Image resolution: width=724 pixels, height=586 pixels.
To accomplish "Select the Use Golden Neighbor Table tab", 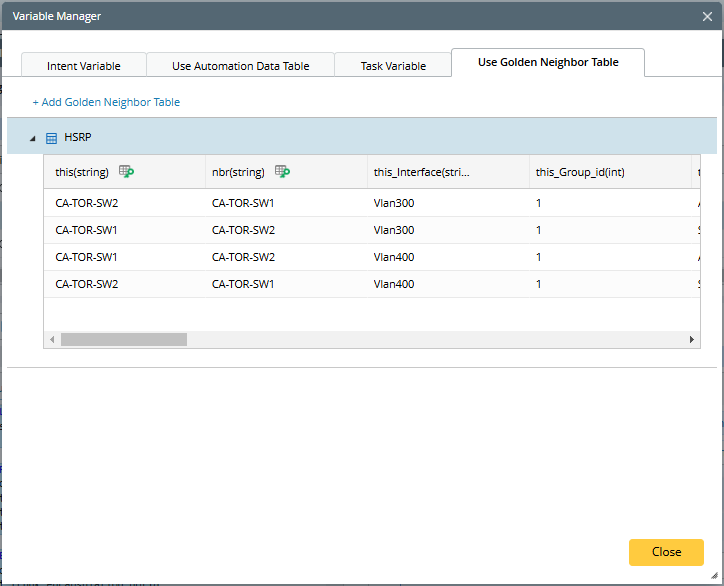I will tap(548, 62).
